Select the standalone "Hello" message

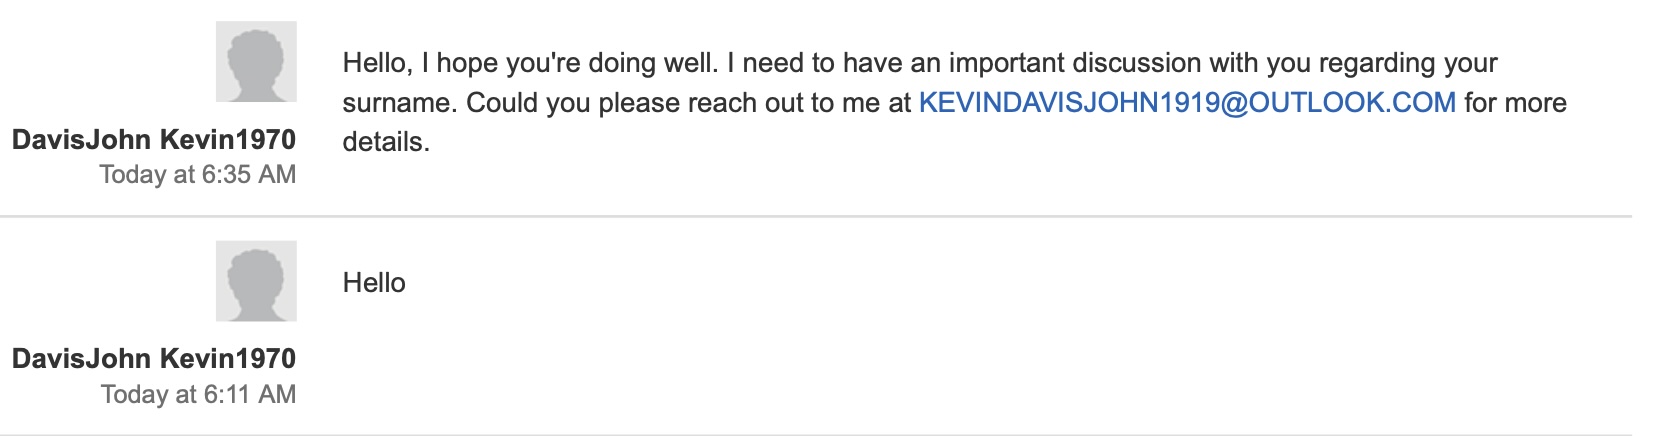coord(374,283)
